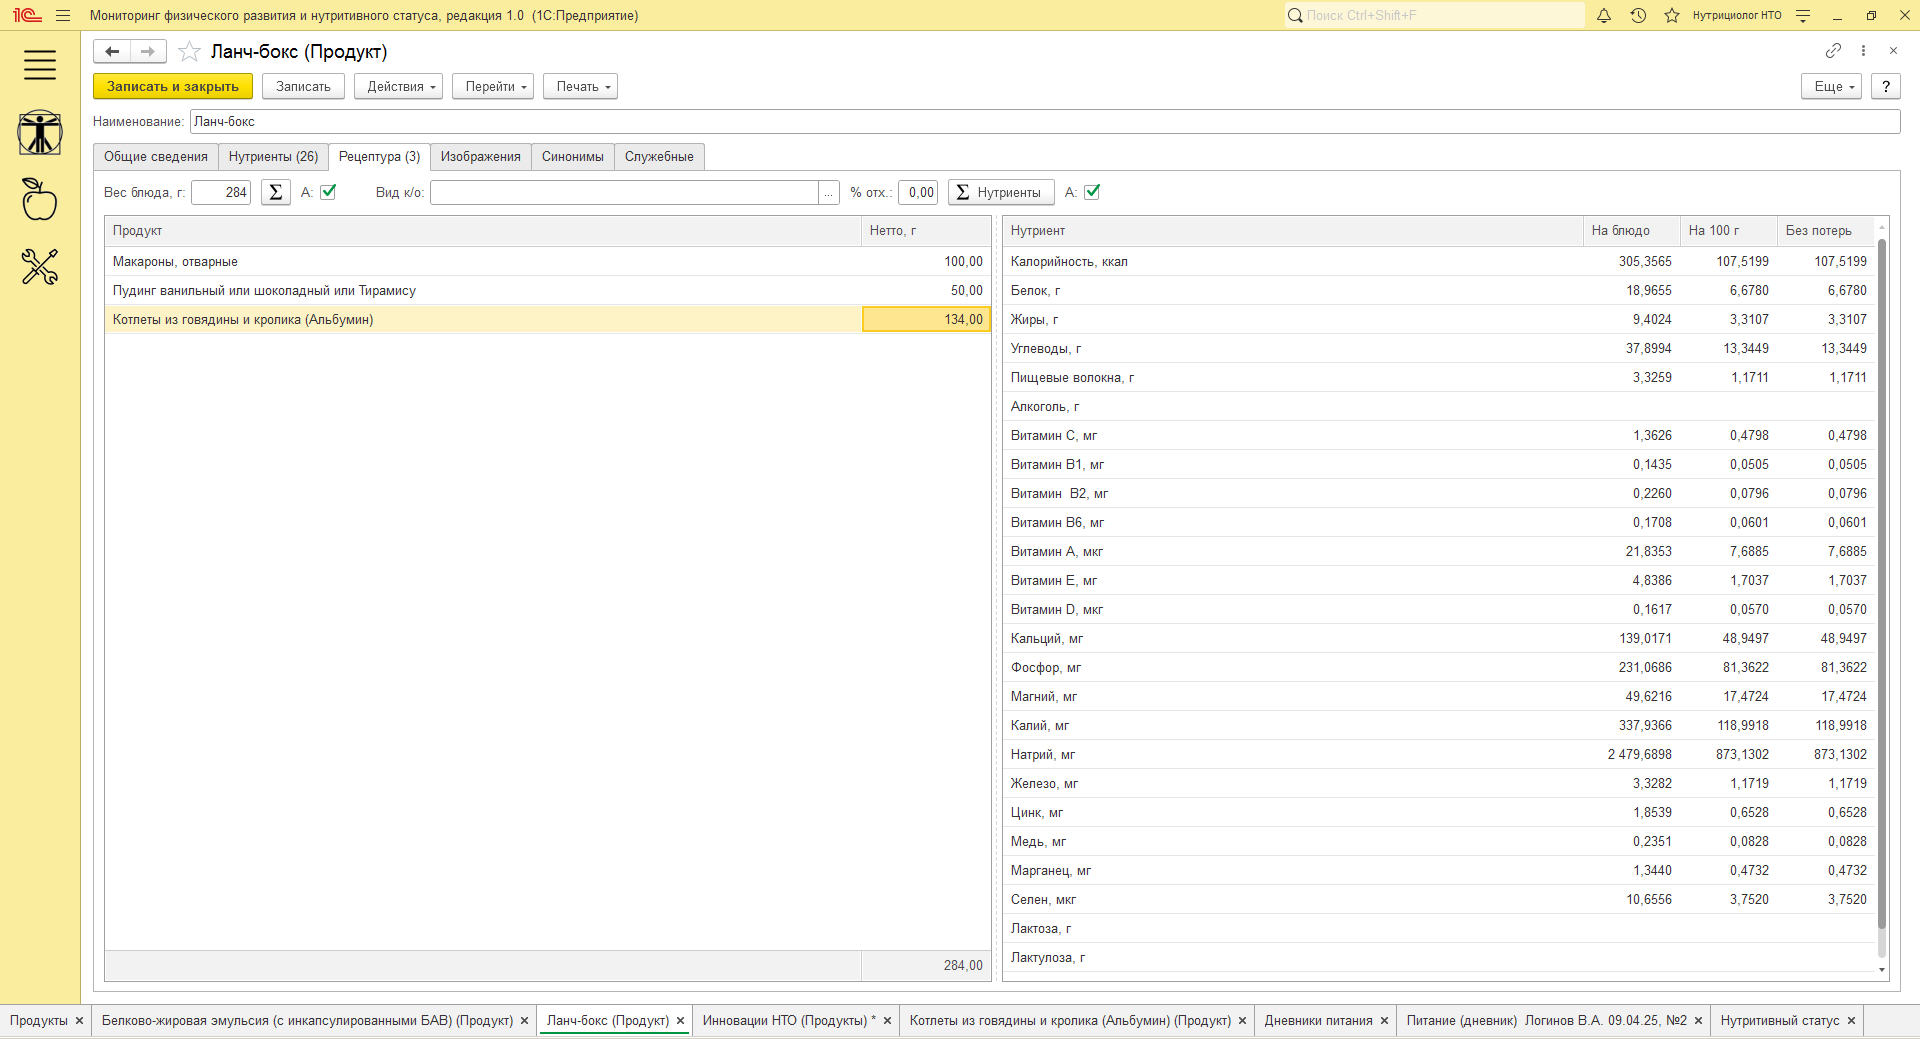Click the sigma button beside dish weight
This screenshot has width=1920, height=1039.
pyautogui.click(x=276, y=192)
